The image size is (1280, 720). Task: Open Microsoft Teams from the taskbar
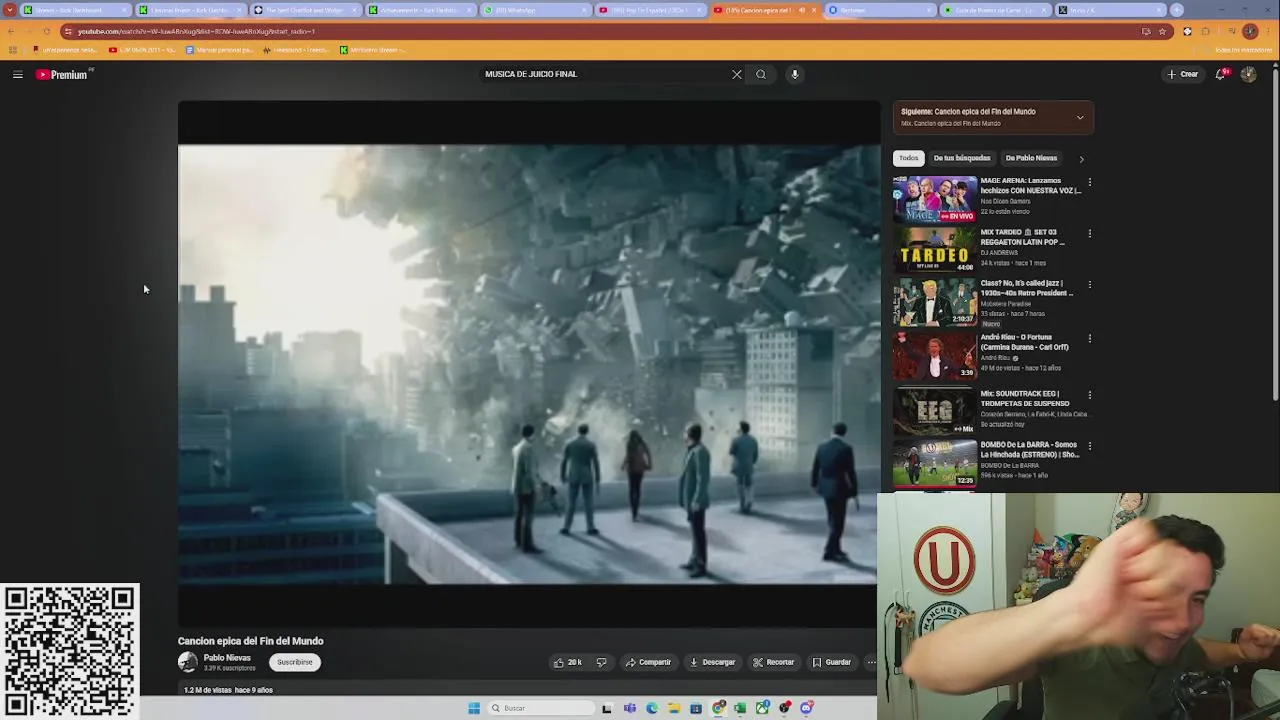629,708
